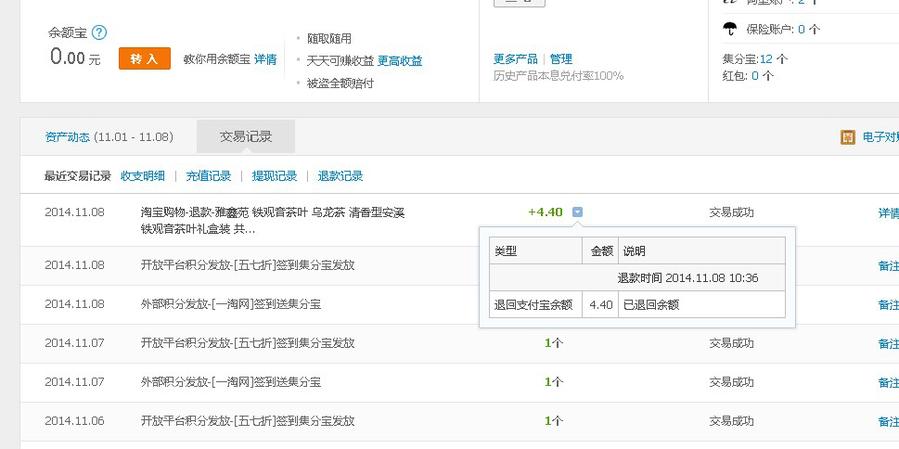Click the 历史产品本息兑付率100% text
899x449 pixels.
point(558,76)
